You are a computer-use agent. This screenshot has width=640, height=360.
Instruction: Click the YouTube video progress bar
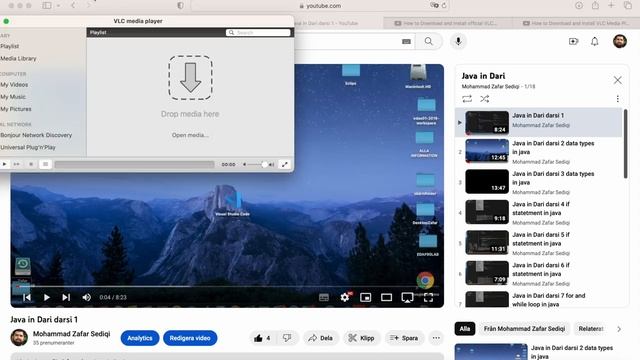227,287
